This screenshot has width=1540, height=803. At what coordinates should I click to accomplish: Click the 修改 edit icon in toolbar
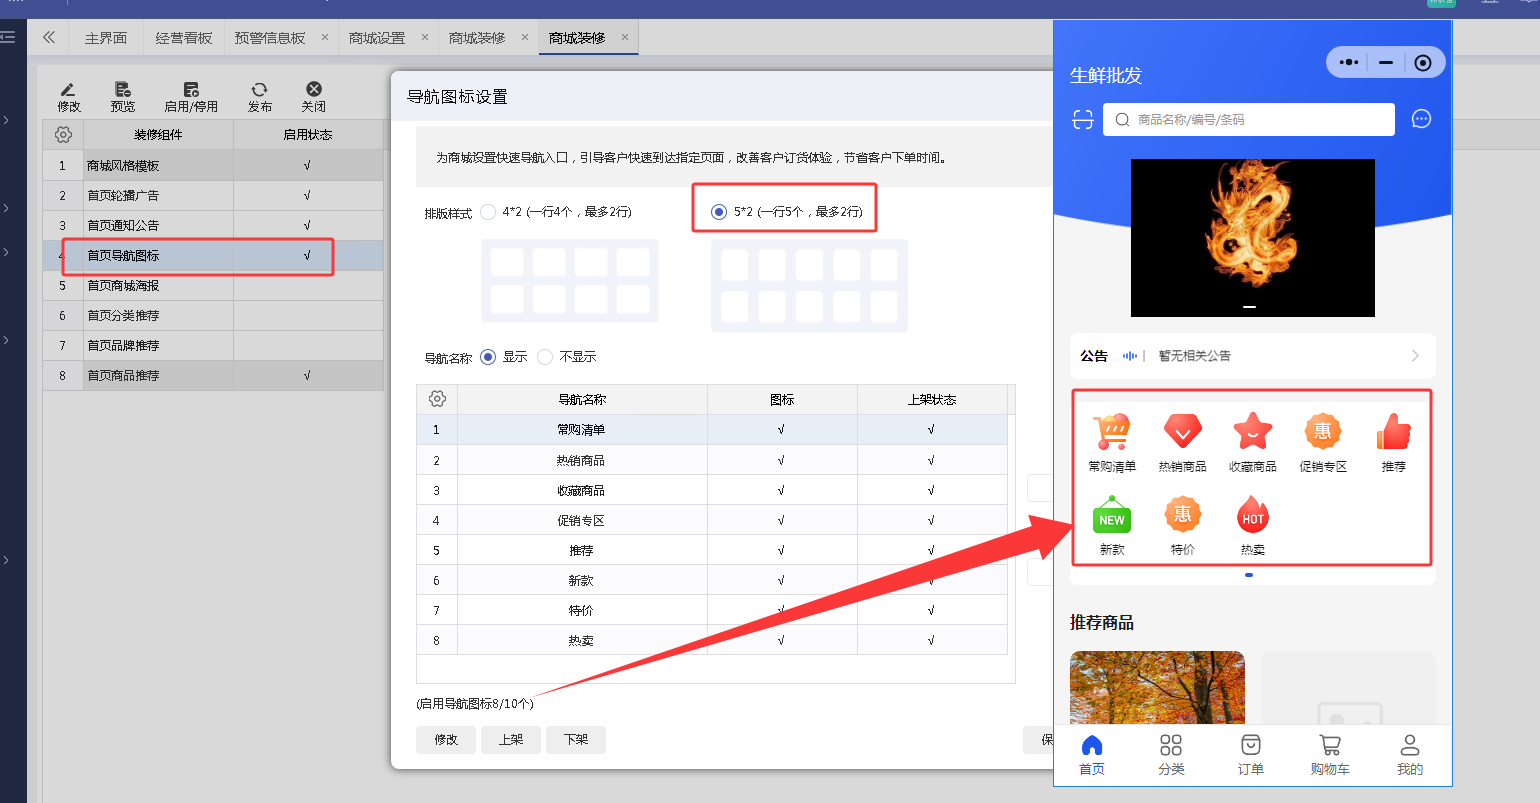click(68, 90)
